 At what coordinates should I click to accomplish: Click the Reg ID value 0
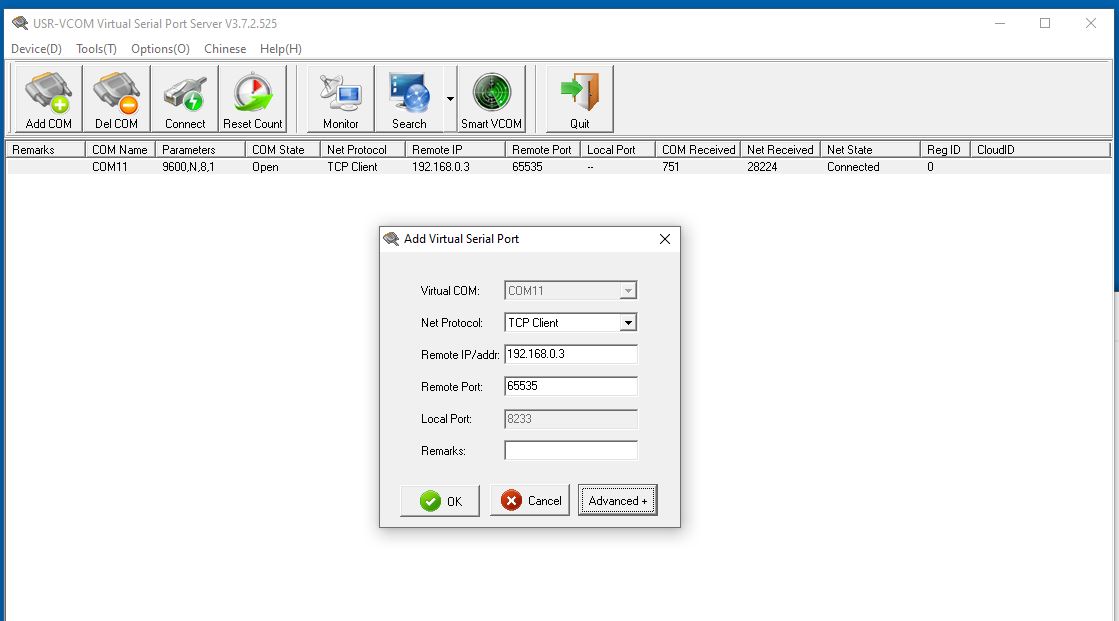tap(931, 167)
